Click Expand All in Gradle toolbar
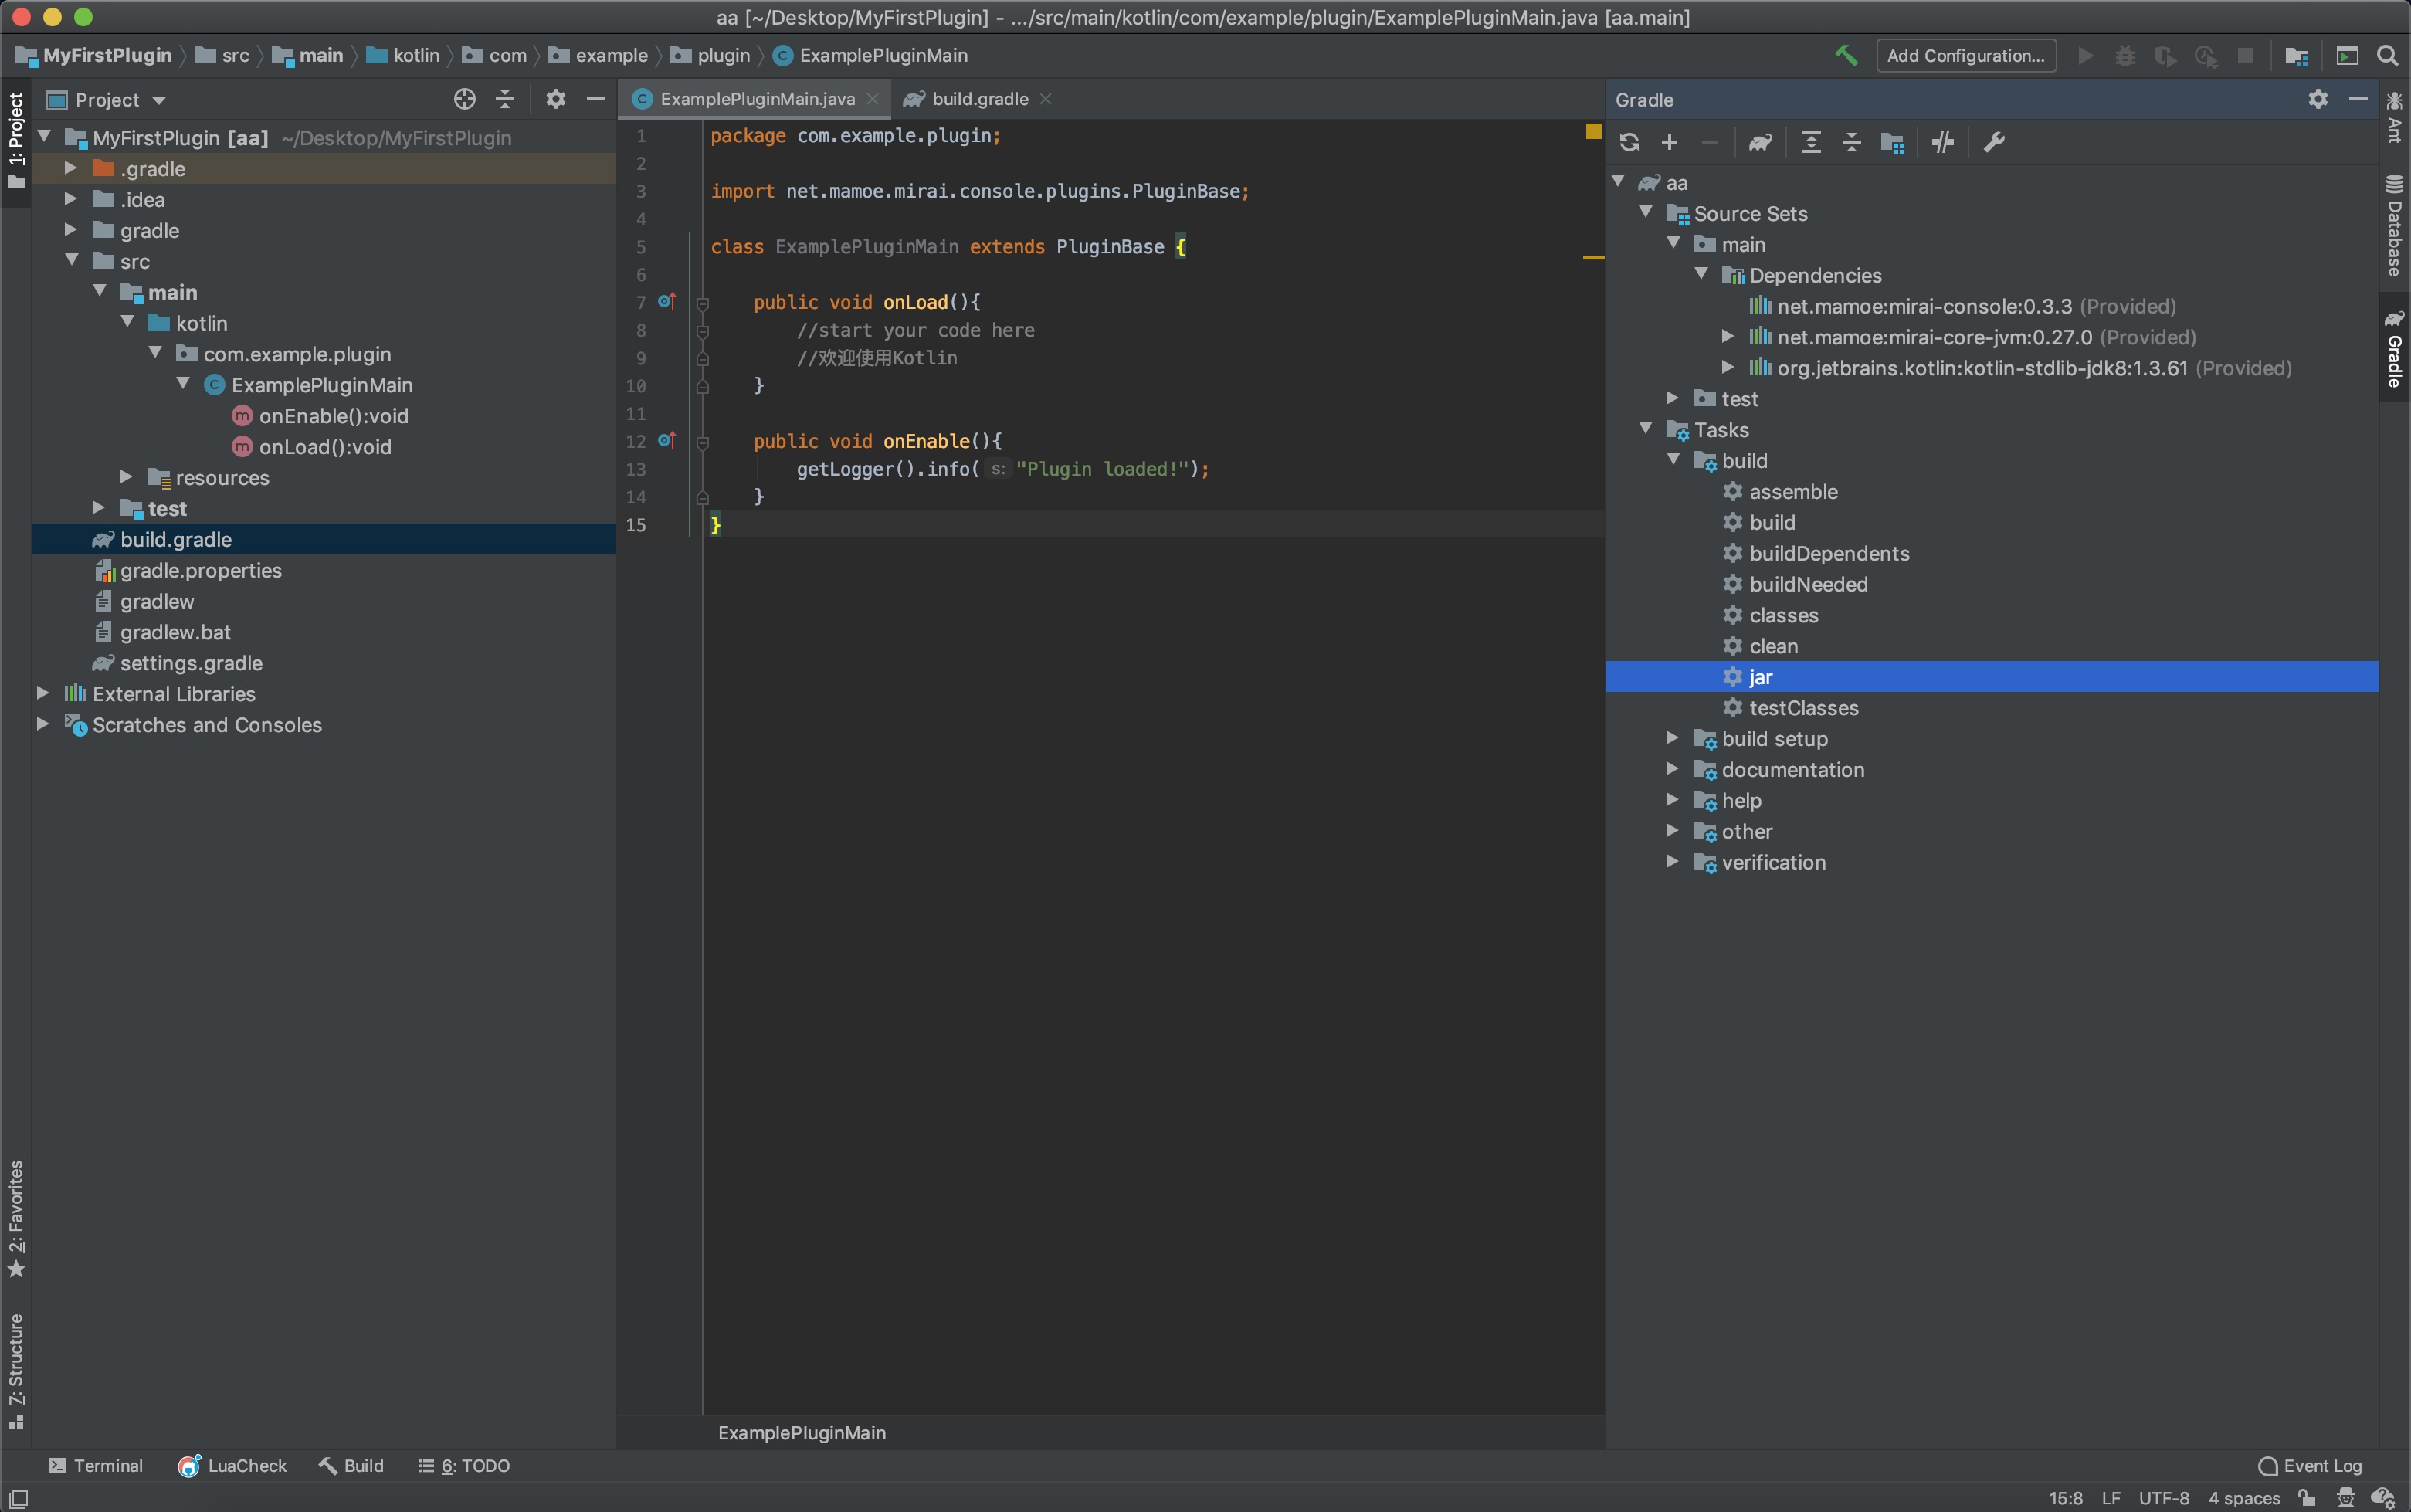2411x1512 pixels. click(1810, 142)
